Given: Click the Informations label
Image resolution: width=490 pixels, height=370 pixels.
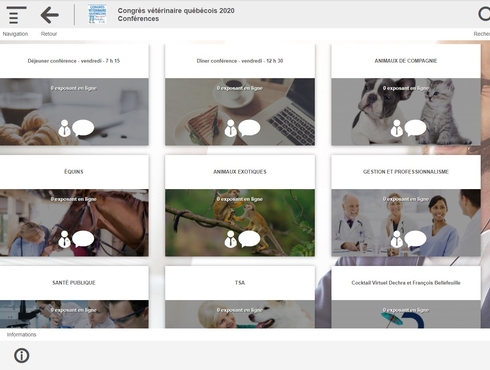Looking at the screenshot, I should [21, 334].
